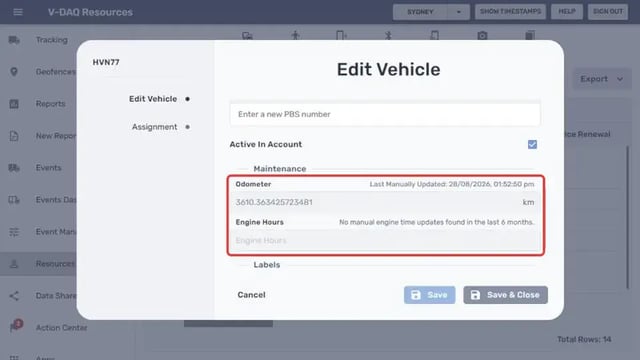Open Reports in the sidebar
640x360 pixels.
pos(50,104)
